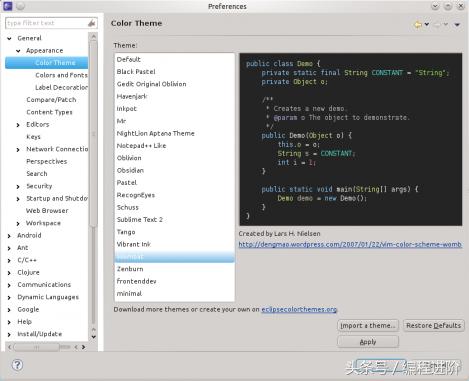Expand the Editors tree node
Screen dimensions: 469x381
(18, 125)
